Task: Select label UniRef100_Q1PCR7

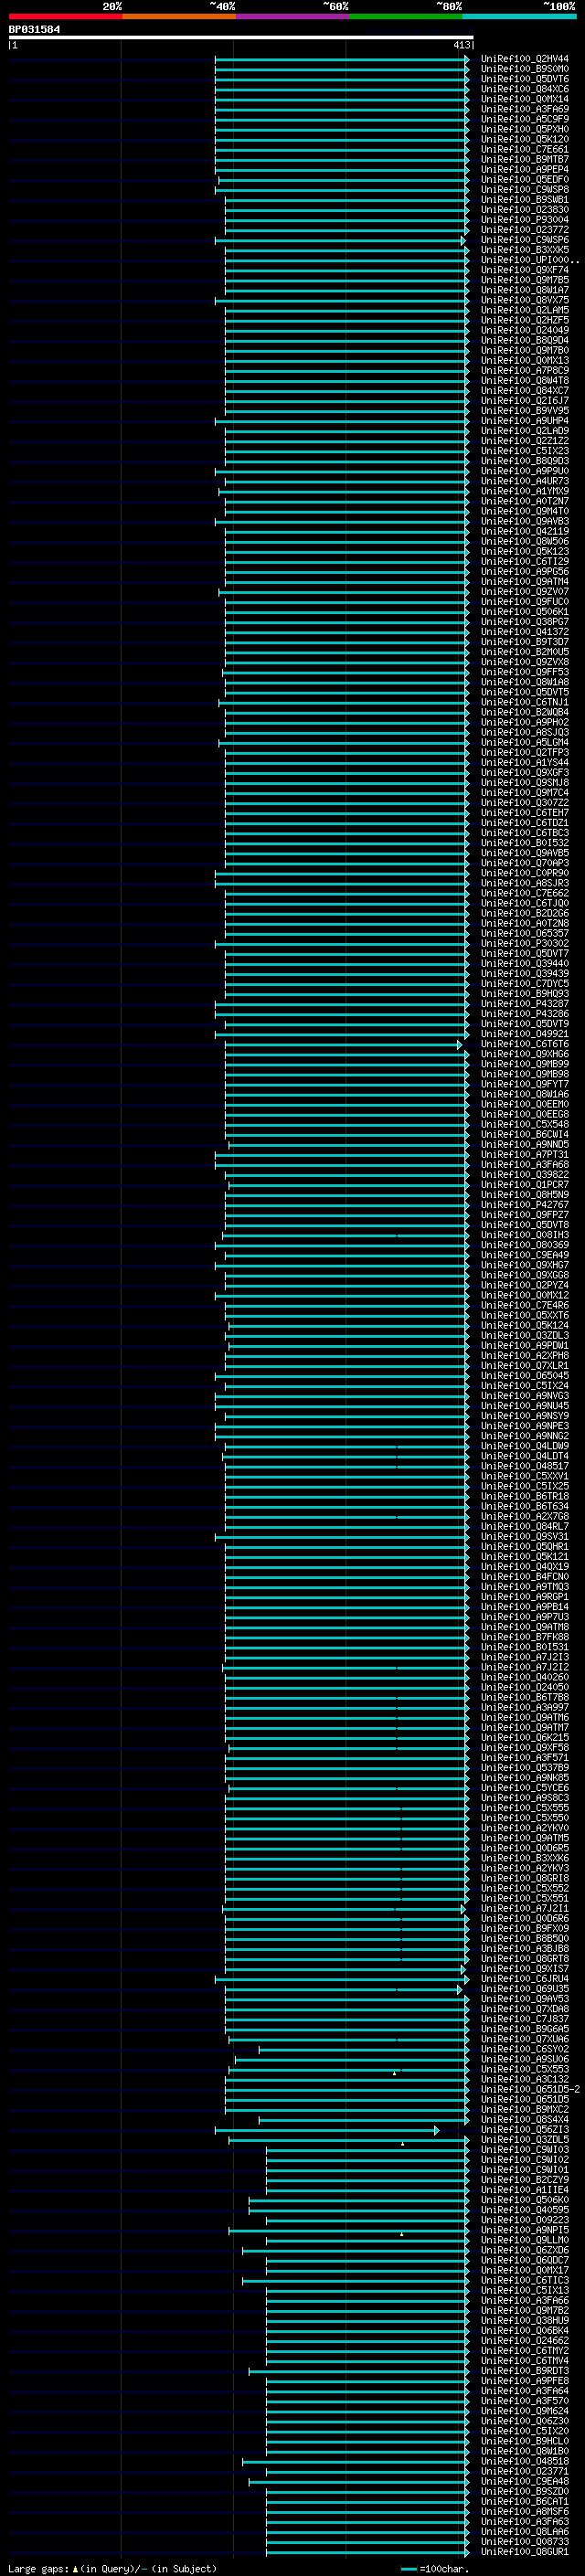Action: click(525, 1184)
